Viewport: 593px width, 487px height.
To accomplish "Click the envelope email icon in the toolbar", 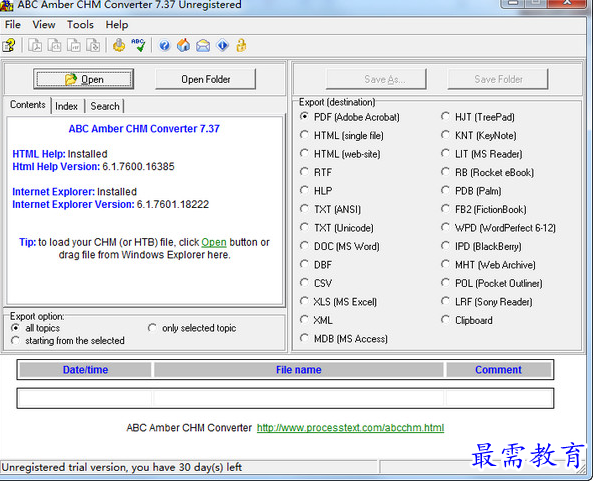I will point(203,46).
